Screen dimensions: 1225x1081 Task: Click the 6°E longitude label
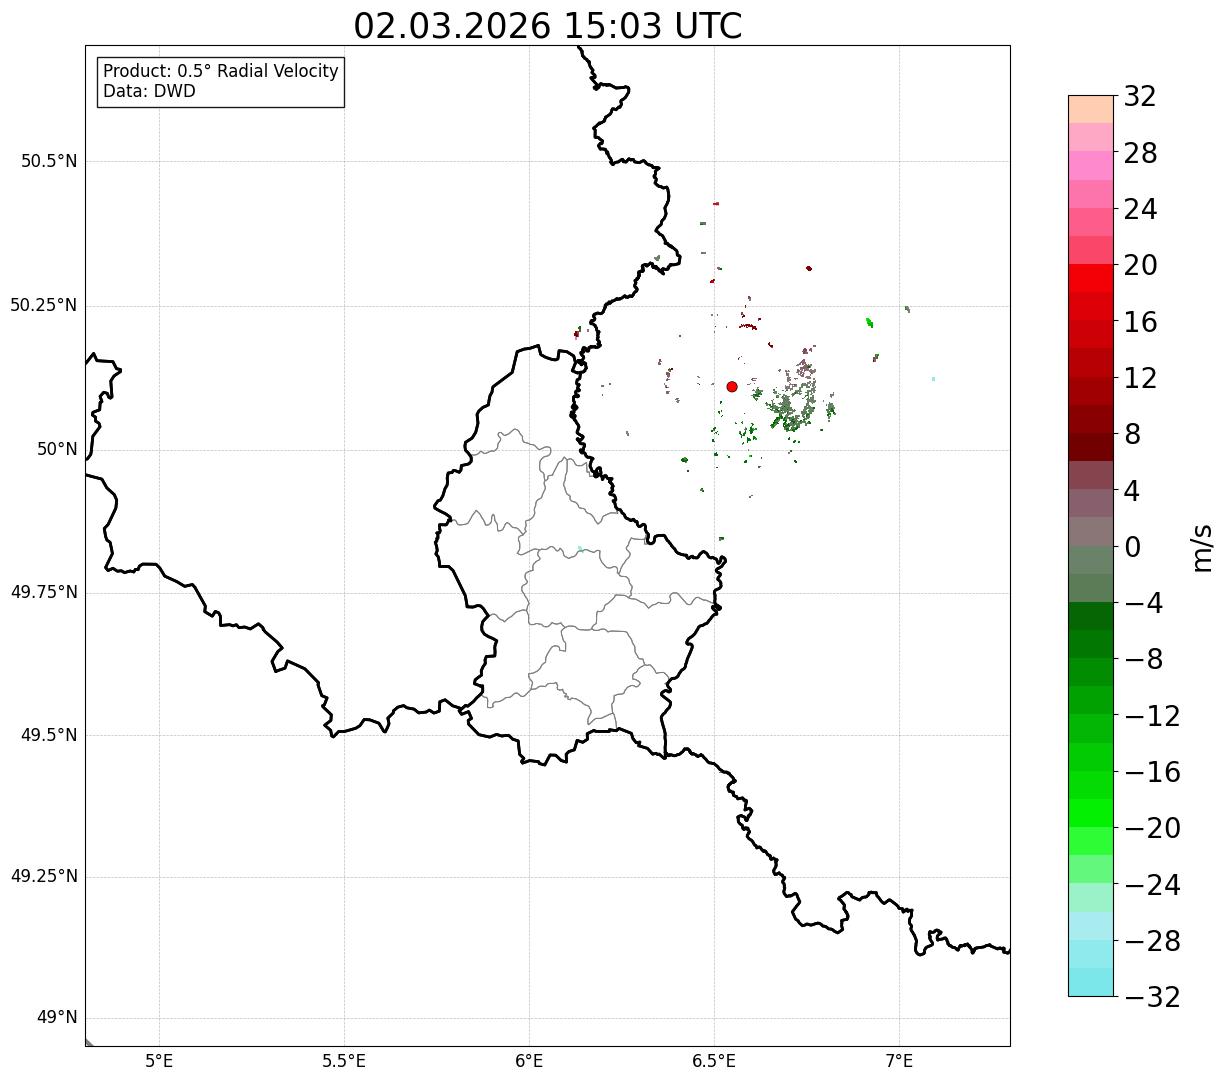(529, 1061)
